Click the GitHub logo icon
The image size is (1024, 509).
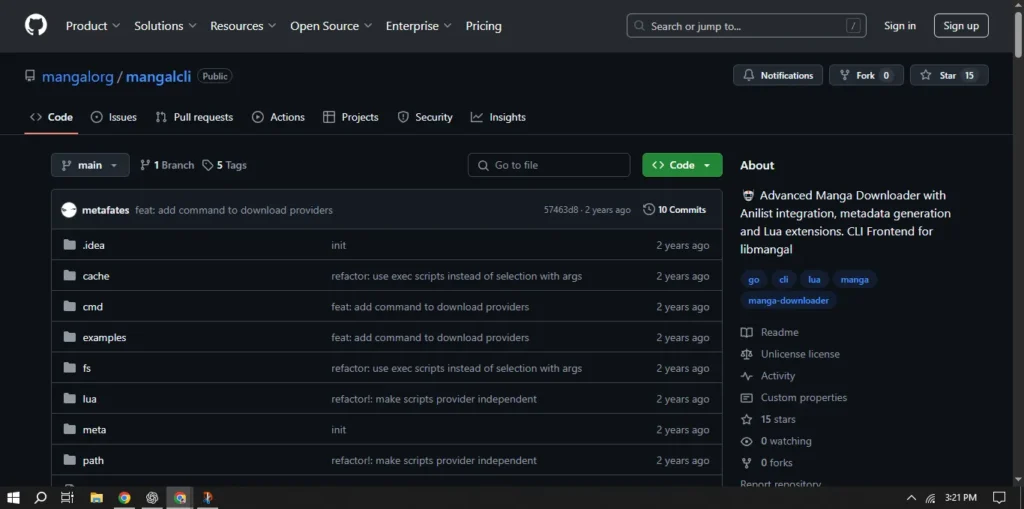tap(36, 26)
